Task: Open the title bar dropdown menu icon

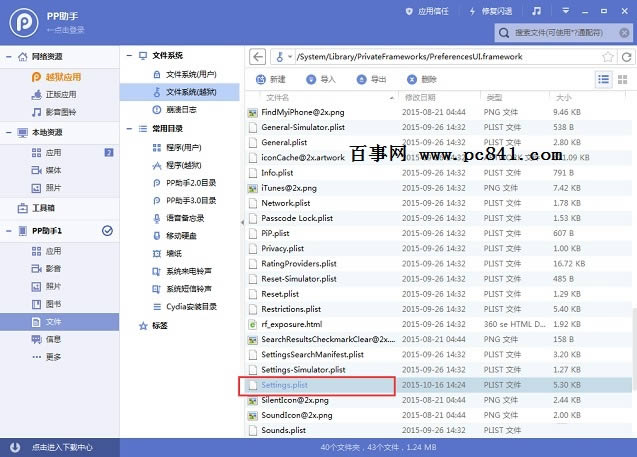Action: (566, 11)
